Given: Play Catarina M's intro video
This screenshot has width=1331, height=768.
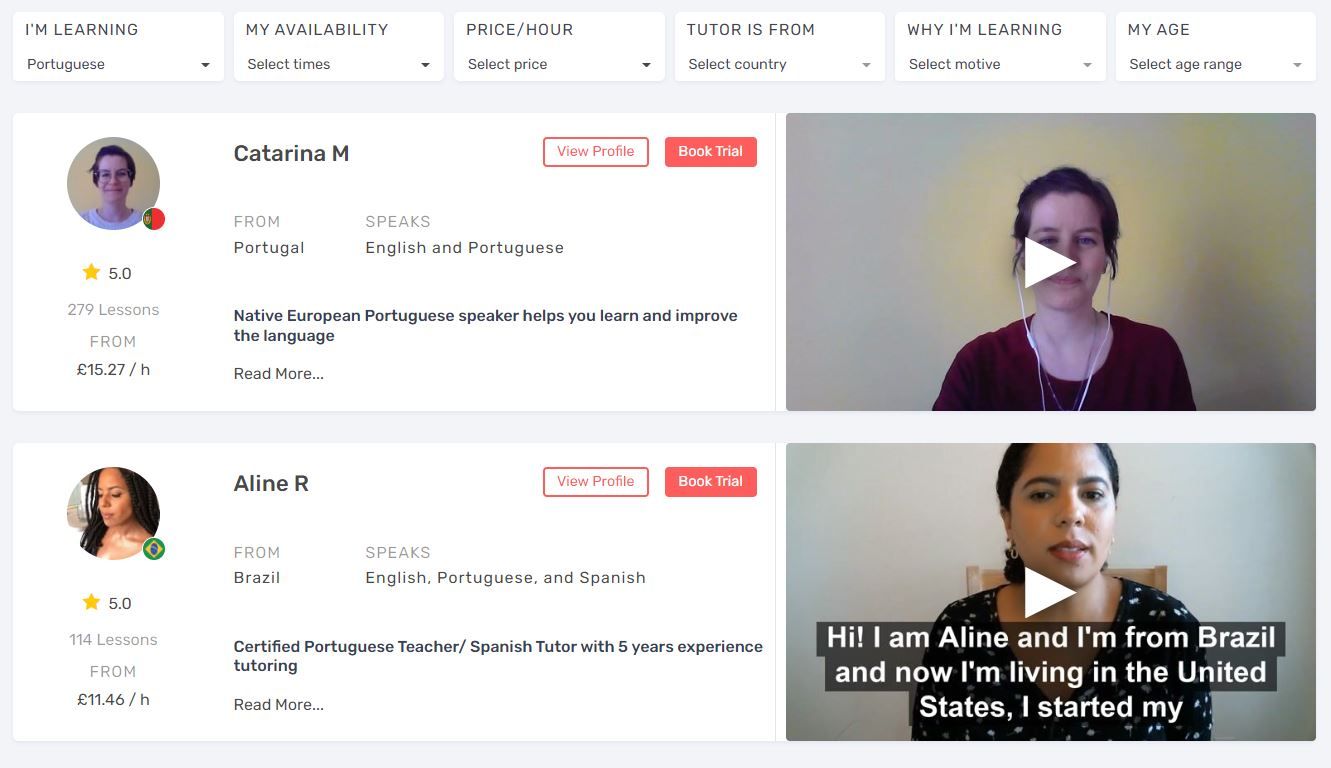Looking at the screenshot, I should click(x=1049, y=262).
